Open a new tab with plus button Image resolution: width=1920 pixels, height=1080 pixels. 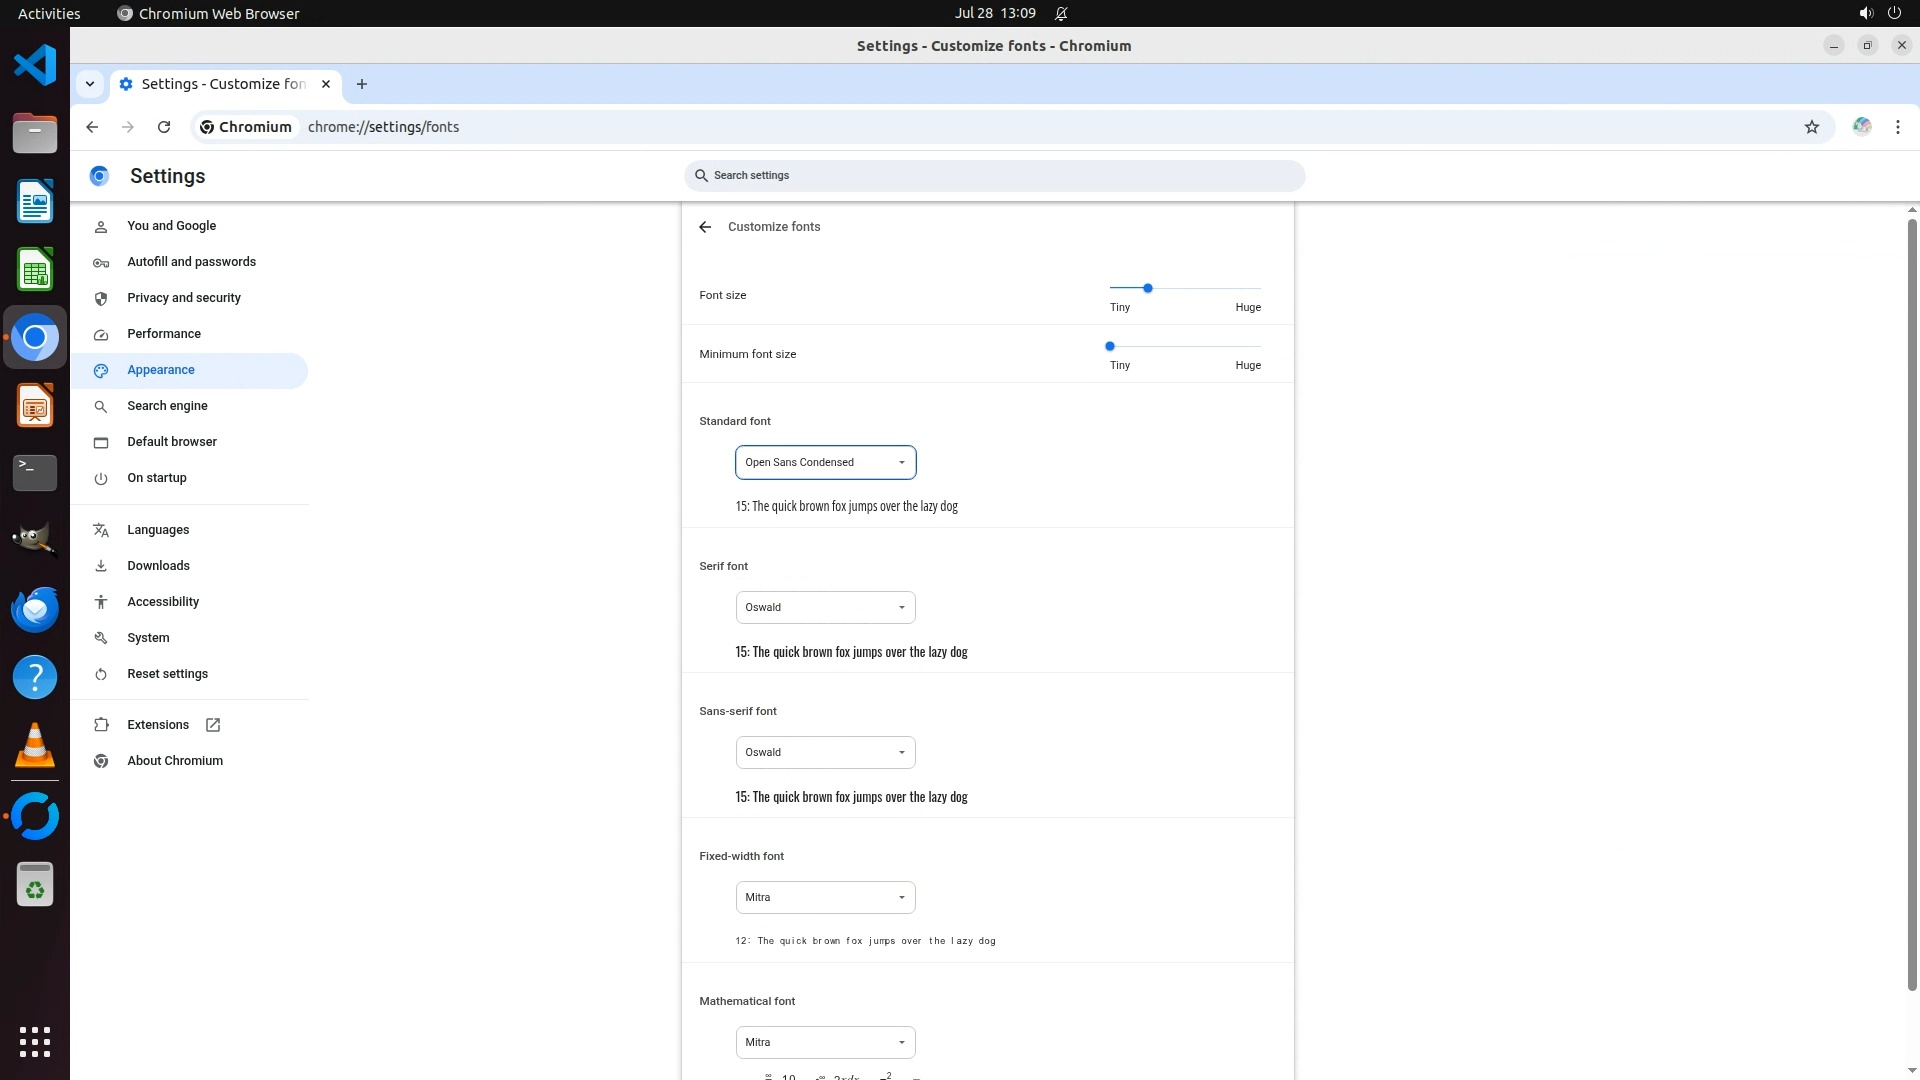tap(362, 84)
